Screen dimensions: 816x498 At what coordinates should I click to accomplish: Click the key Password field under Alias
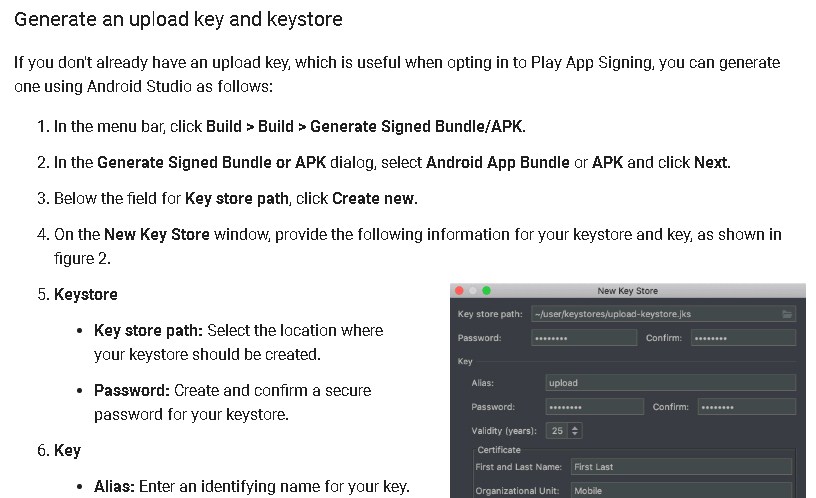594,406
